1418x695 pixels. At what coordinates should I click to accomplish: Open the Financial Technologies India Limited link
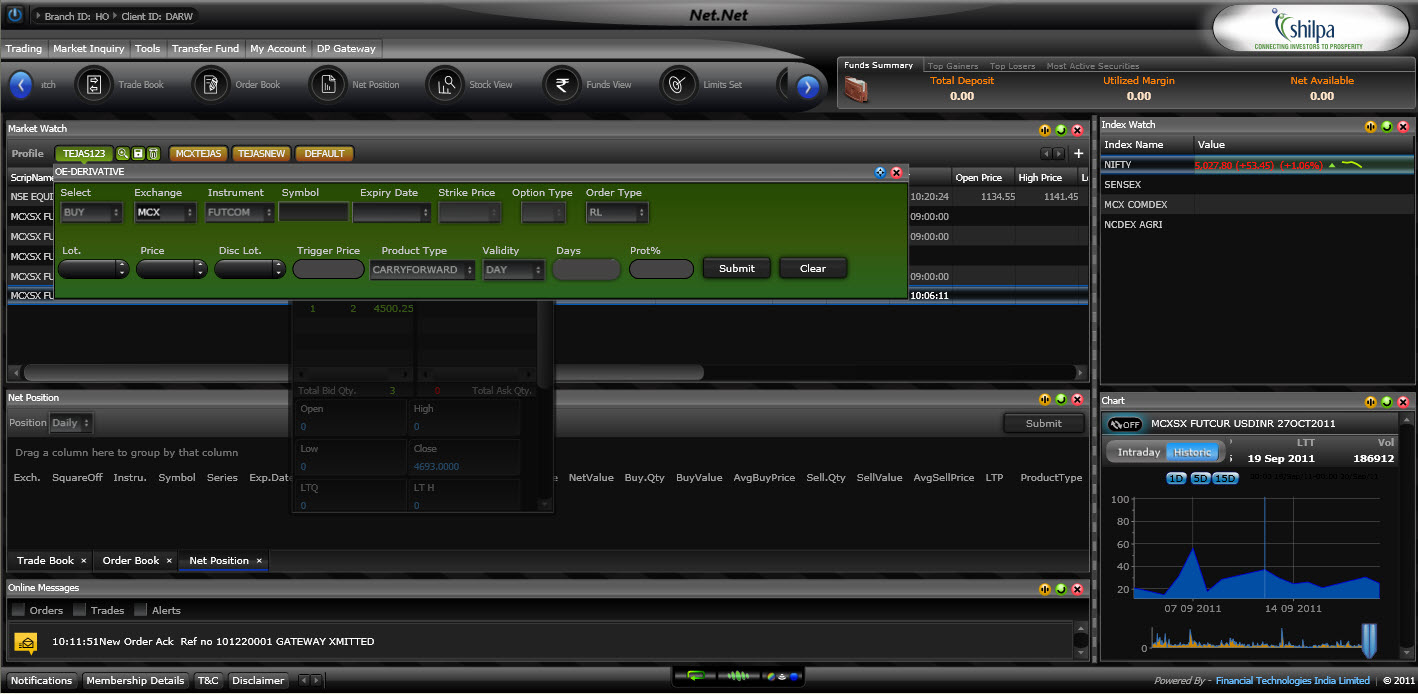[1292, 681]
